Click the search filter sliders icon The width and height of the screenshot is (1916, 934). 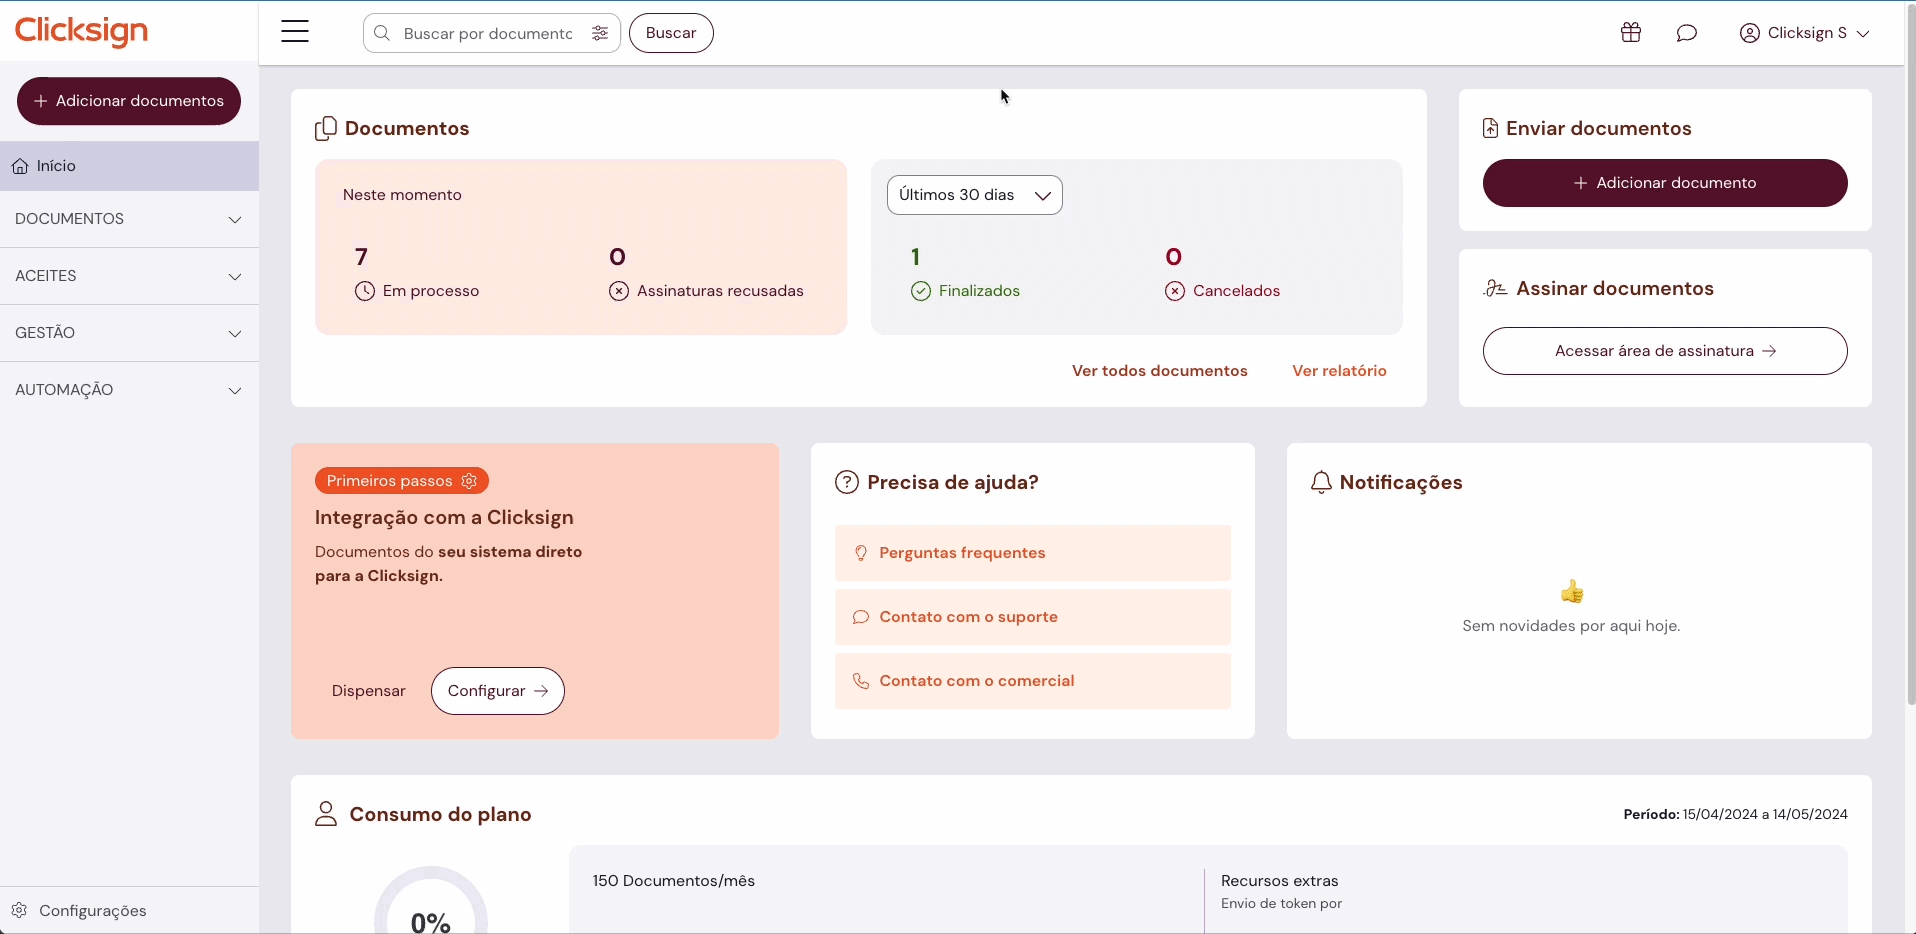(600, 33)
